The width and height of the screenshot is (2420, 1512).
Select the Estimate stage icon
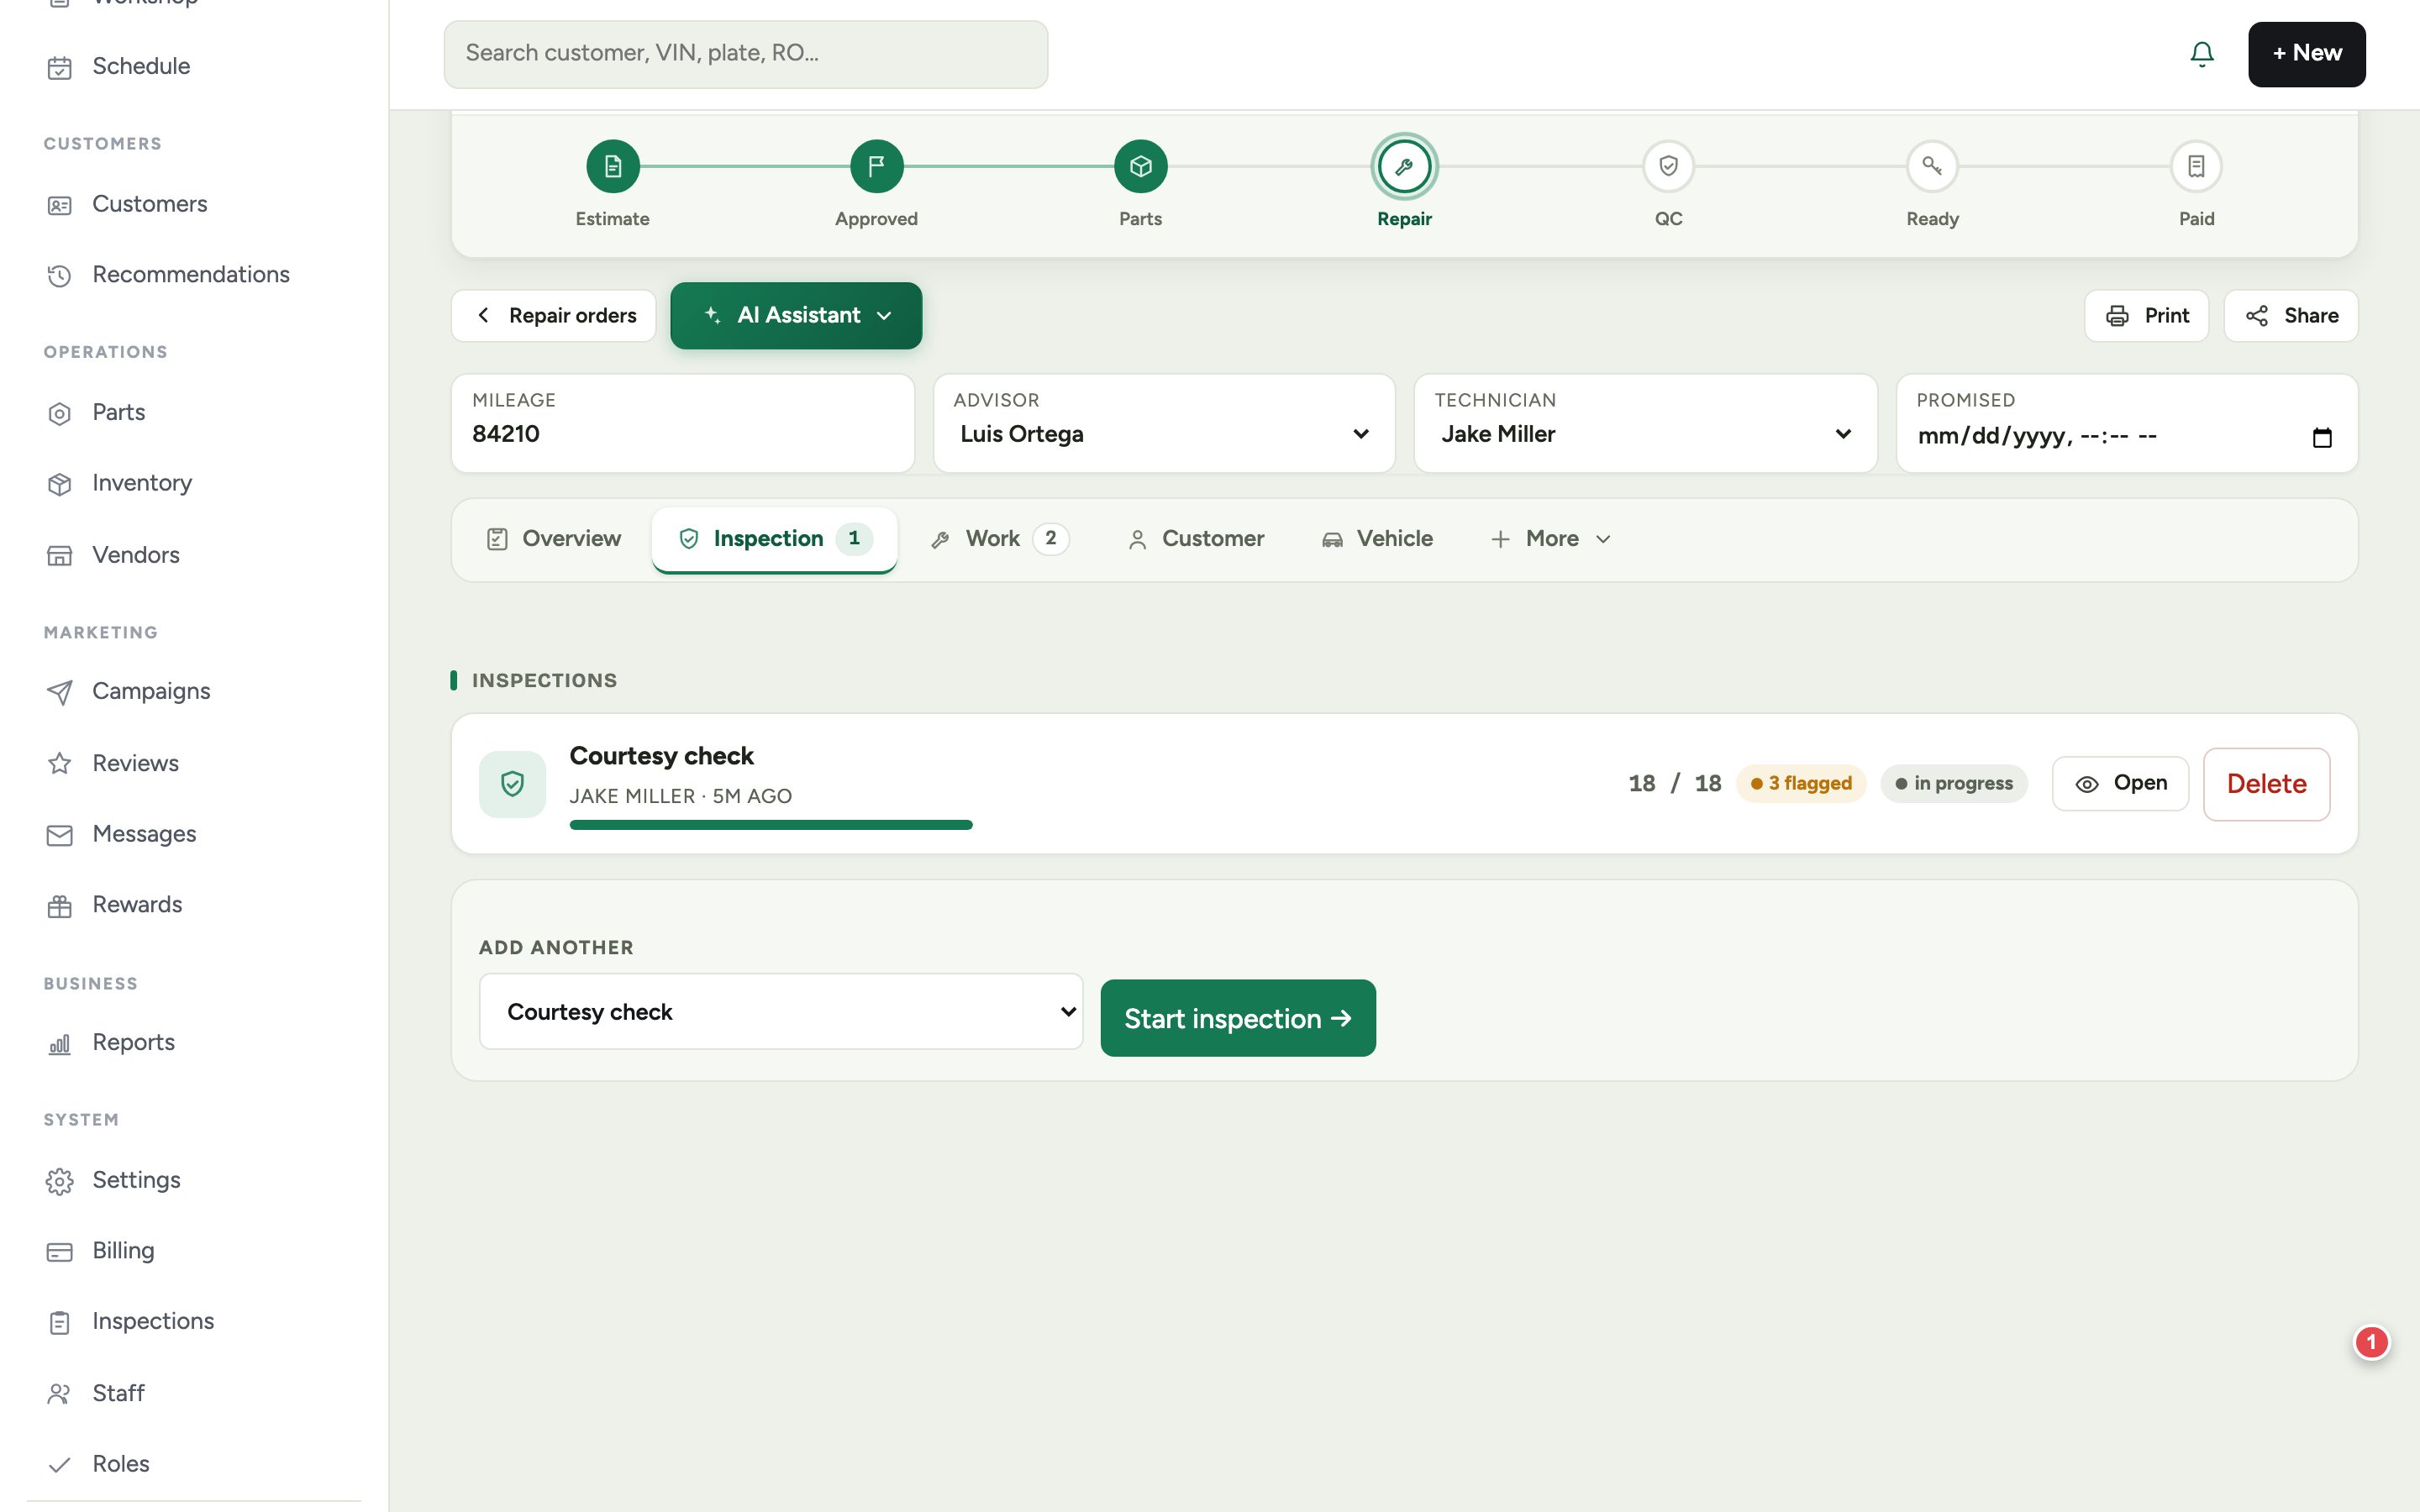tap(612, 166)
